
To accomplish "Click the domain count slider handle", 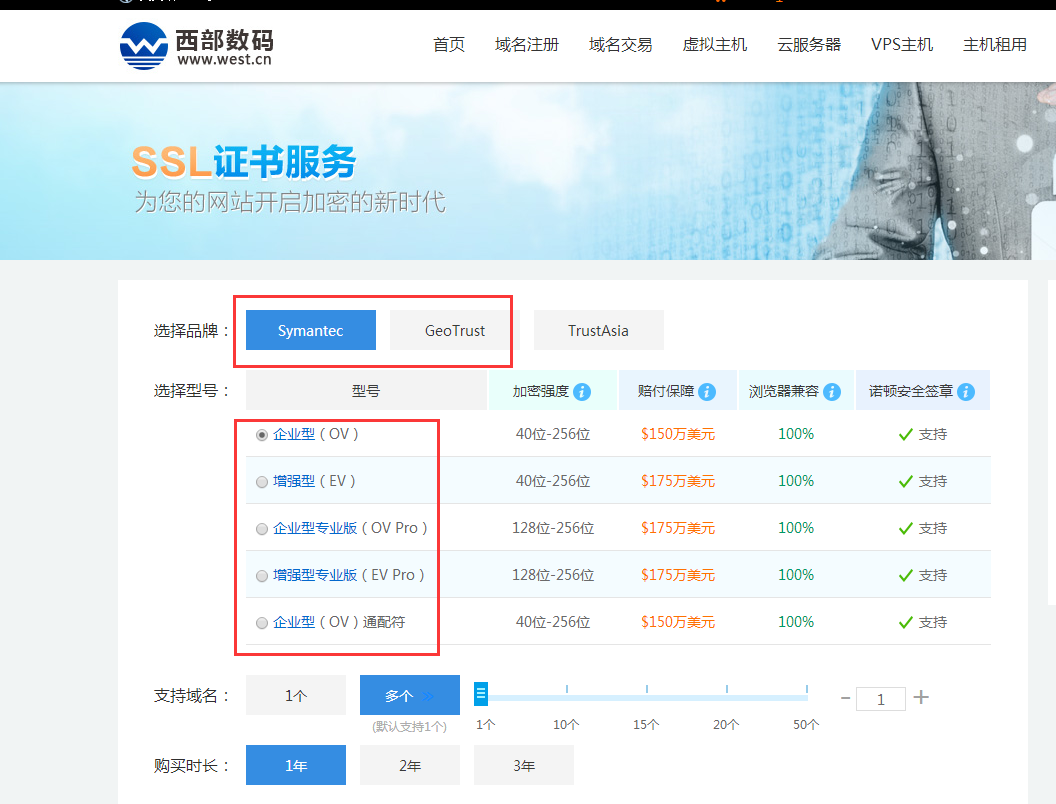I will point(481,694).
